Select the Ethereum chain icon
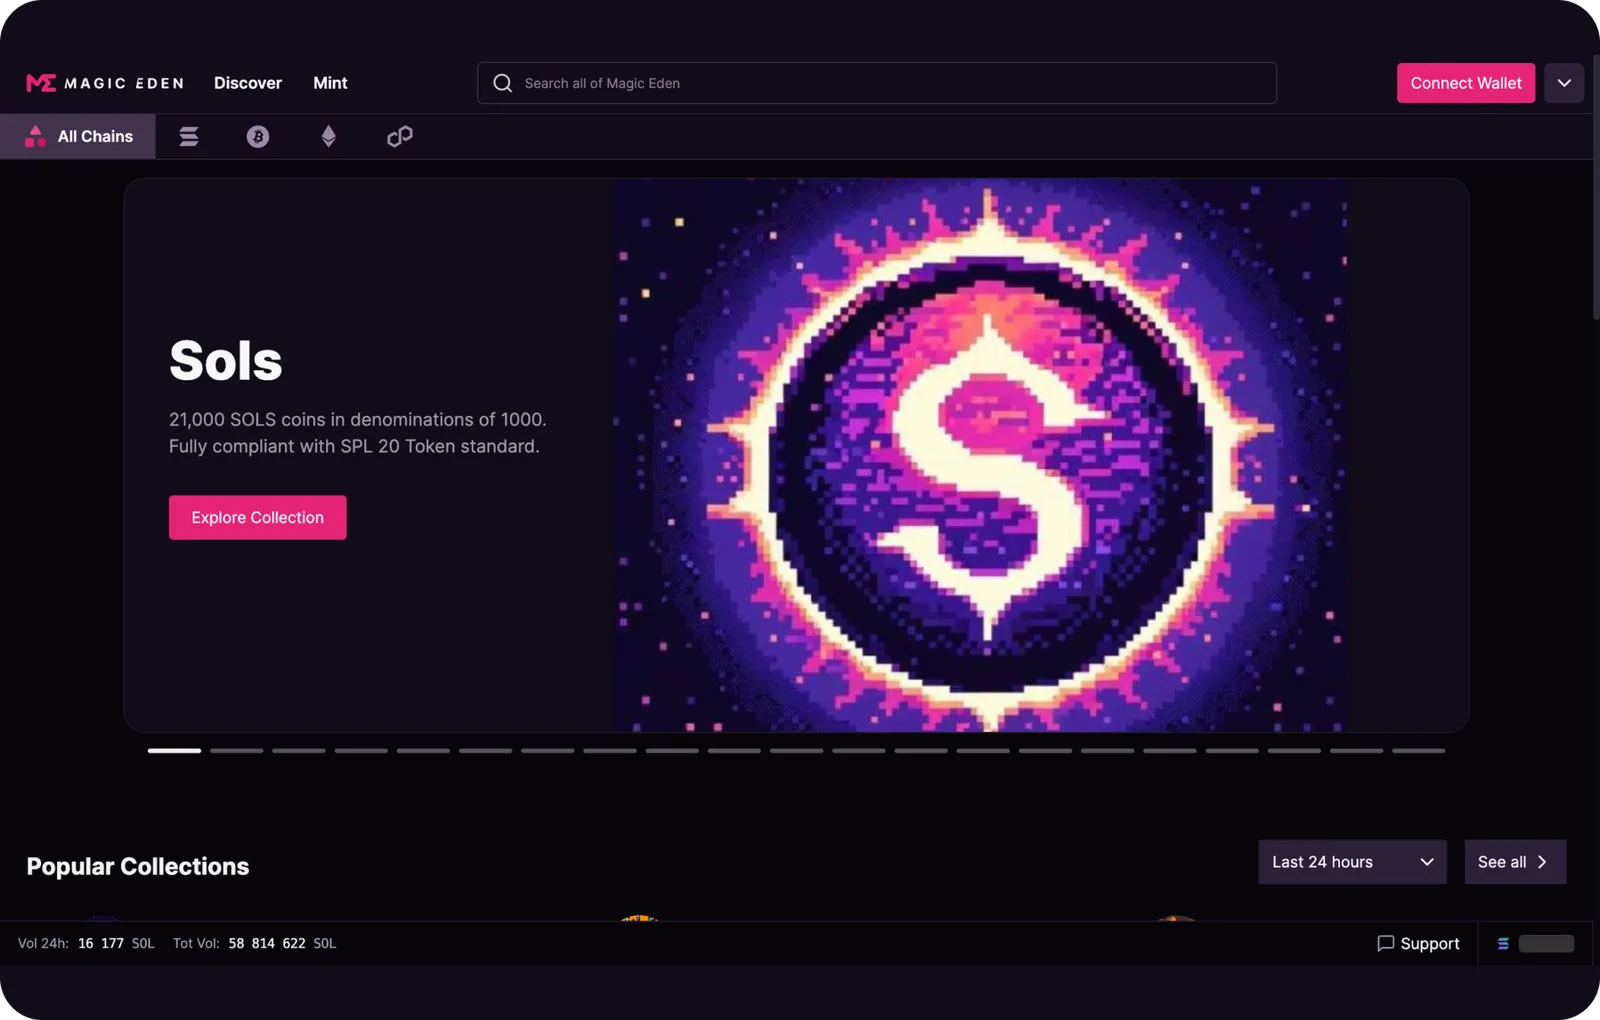 328,136
